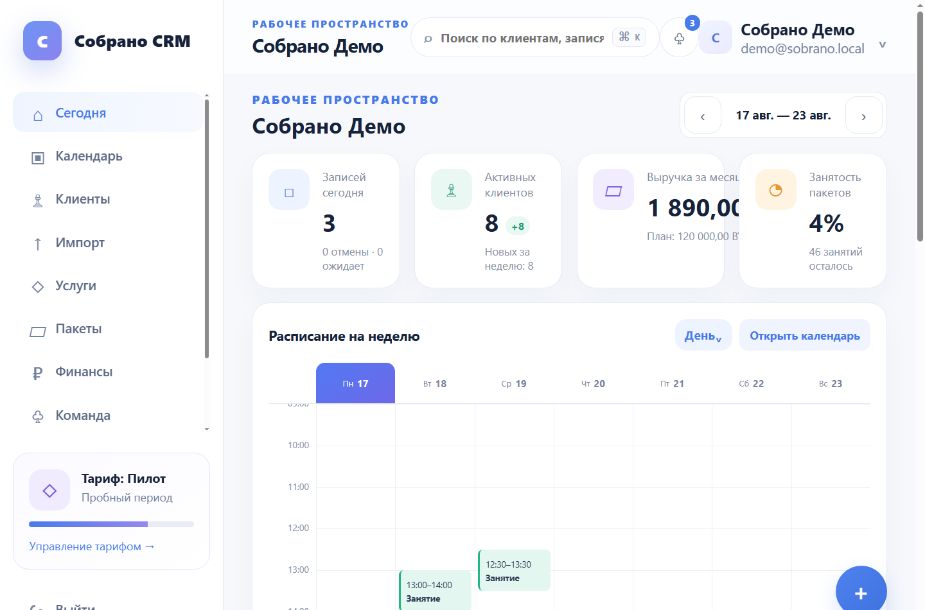Click the Импорт arrow icon
Image resolution: width=925 pixels, height=610 pixels.
click(37, 244)
